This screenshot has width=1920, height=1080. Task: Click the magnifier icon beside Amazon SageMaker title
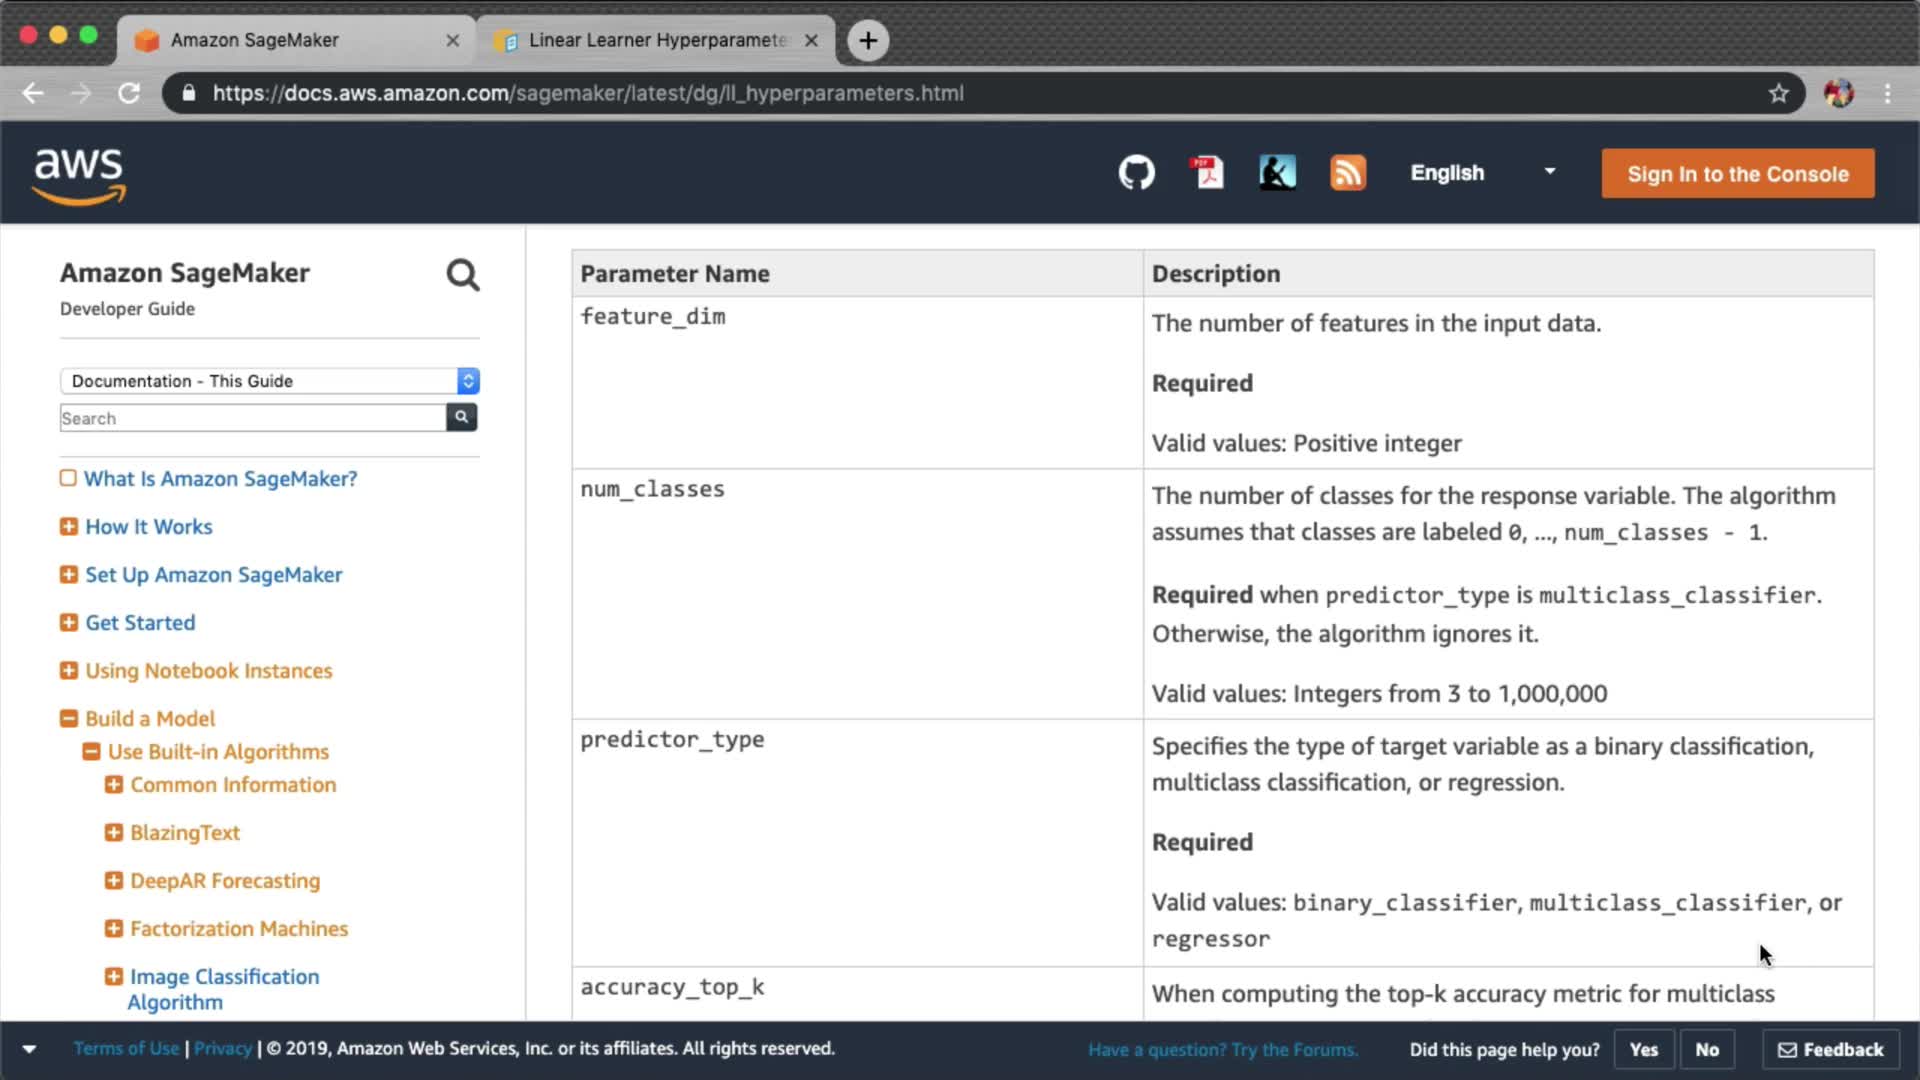click(x=462, y=275)
